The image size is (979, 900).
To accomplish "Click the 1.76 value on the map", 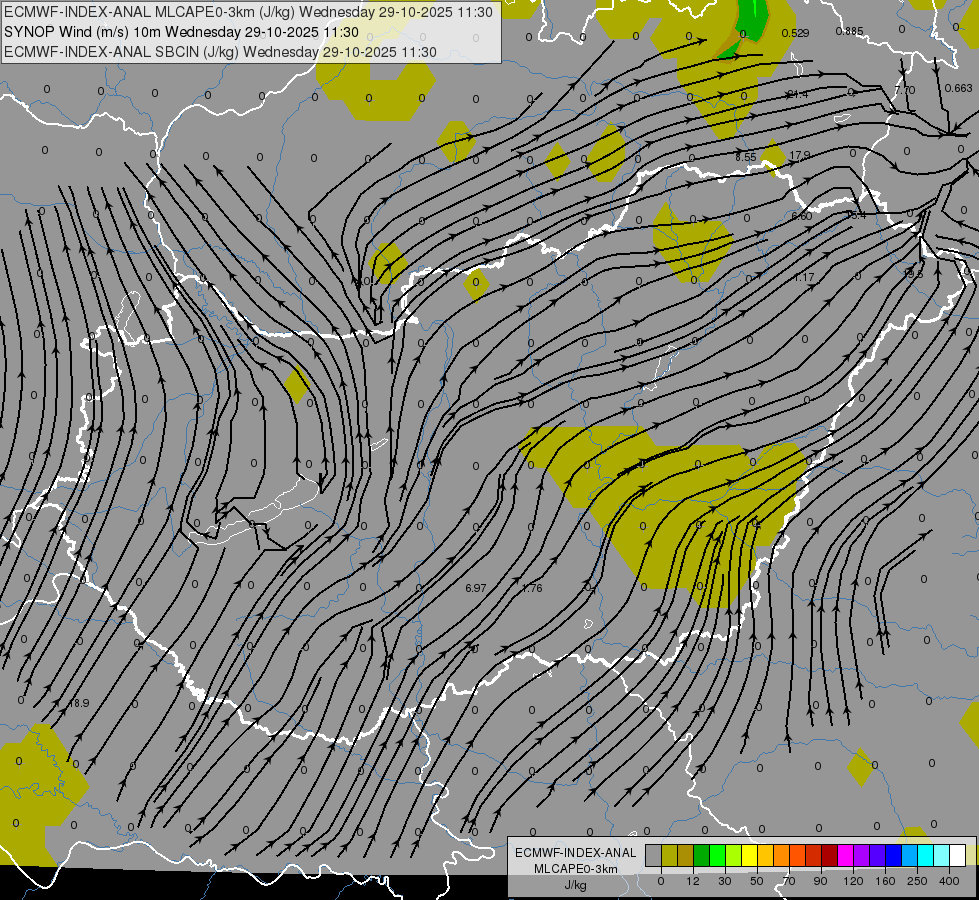I will click(x=532, y=588).
